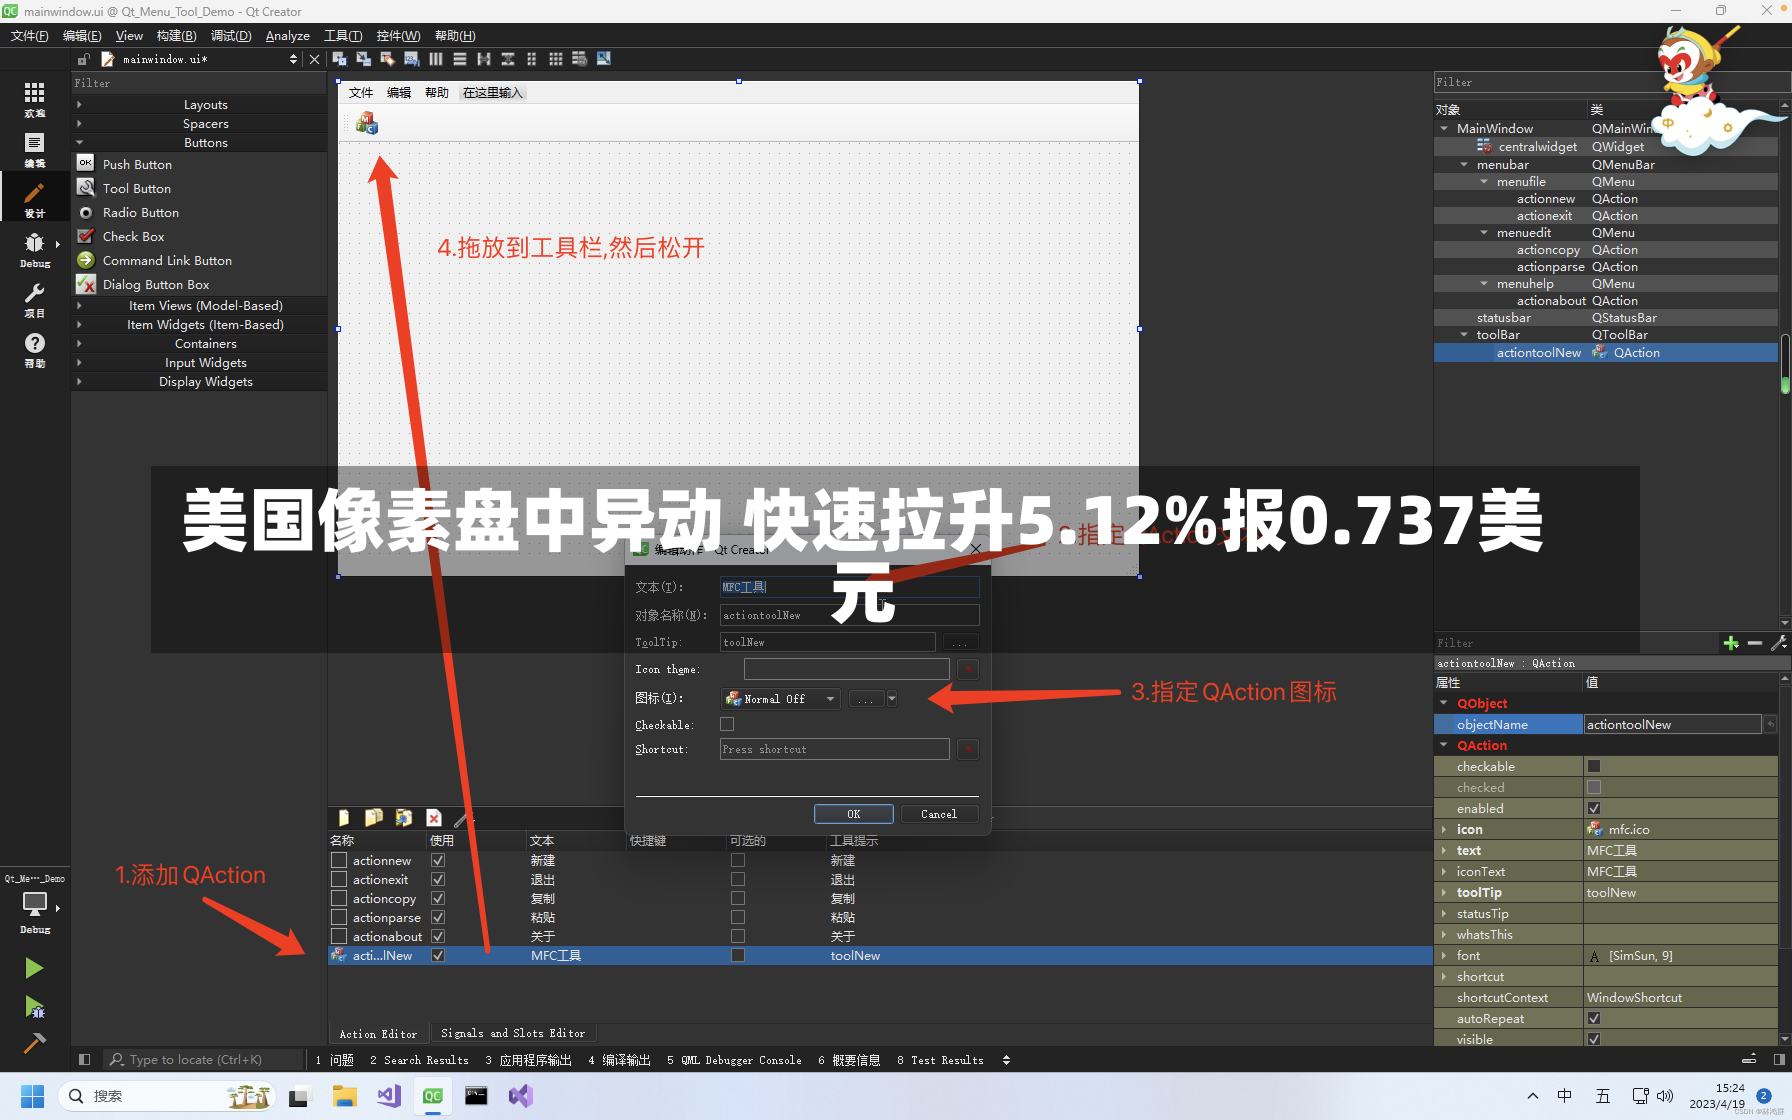Click OK in the action dialog
The width and height of the screenshot is (1792, 1120).
click(x=853, y=814)
